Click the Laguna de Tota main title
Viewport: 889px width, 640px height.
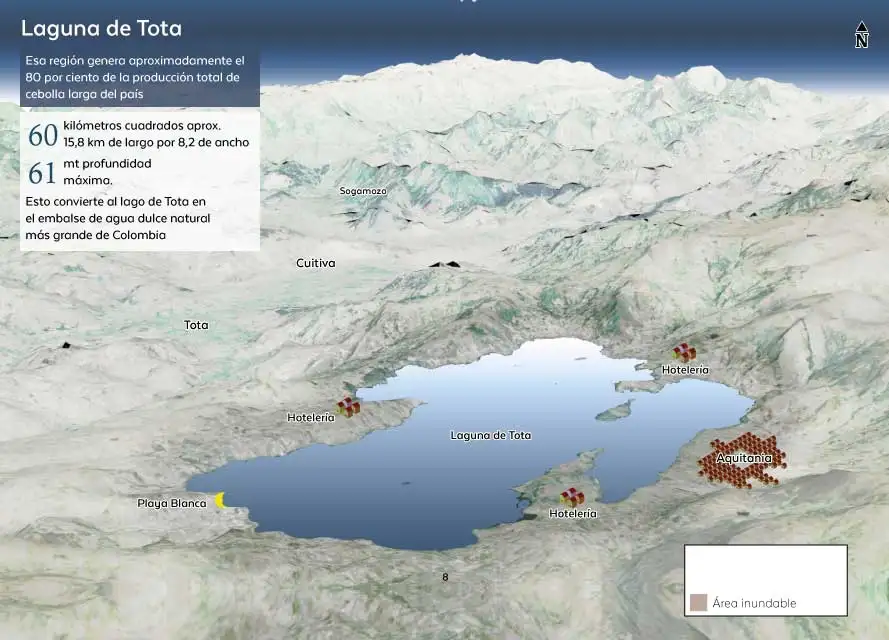(x=101, y=29)
